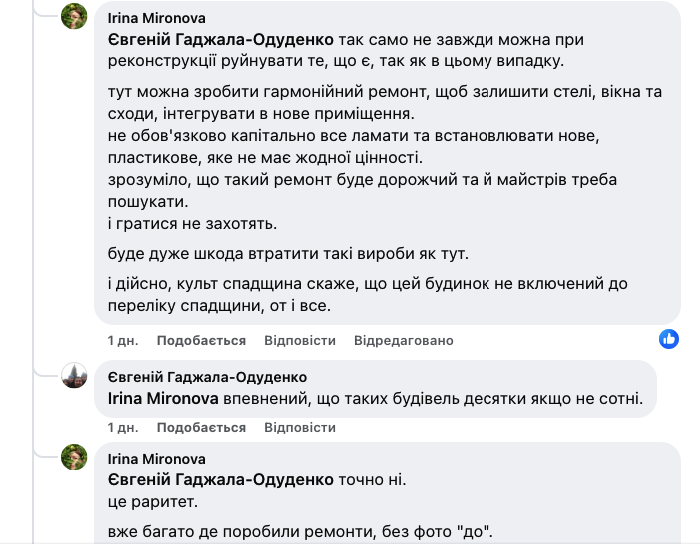
Task: Click the timestamp under the "впевнений" comment
Action: pyautogui.click(x=122, y=428)
